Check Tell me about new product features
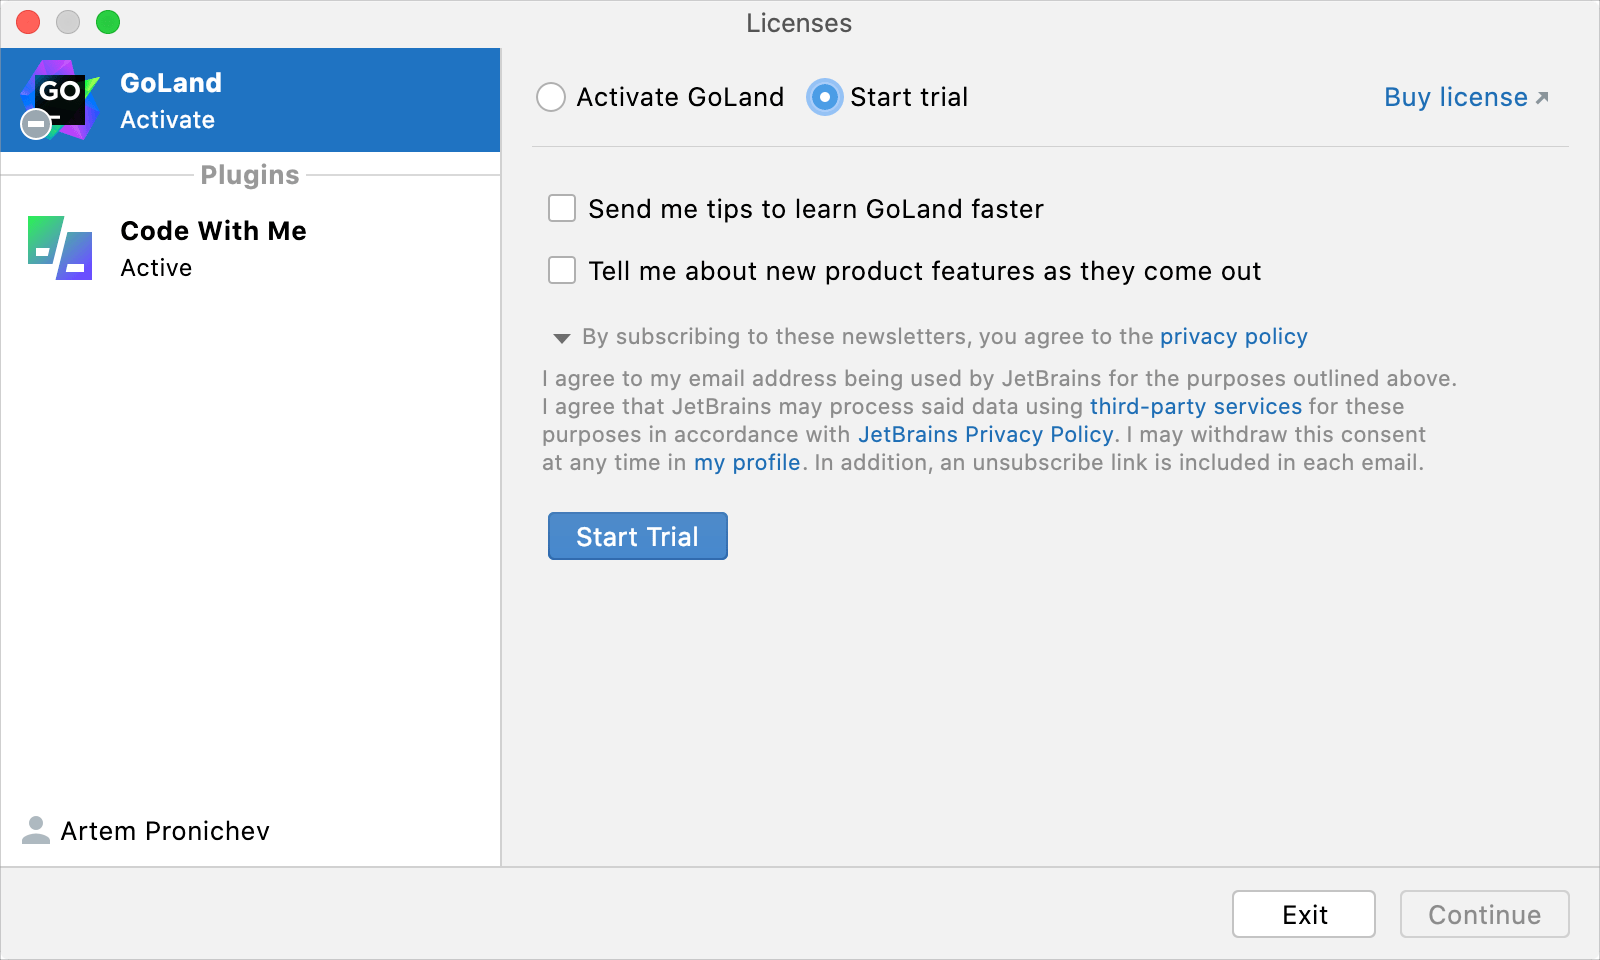Screen dimensions: 1600x960 click(561, 270)
